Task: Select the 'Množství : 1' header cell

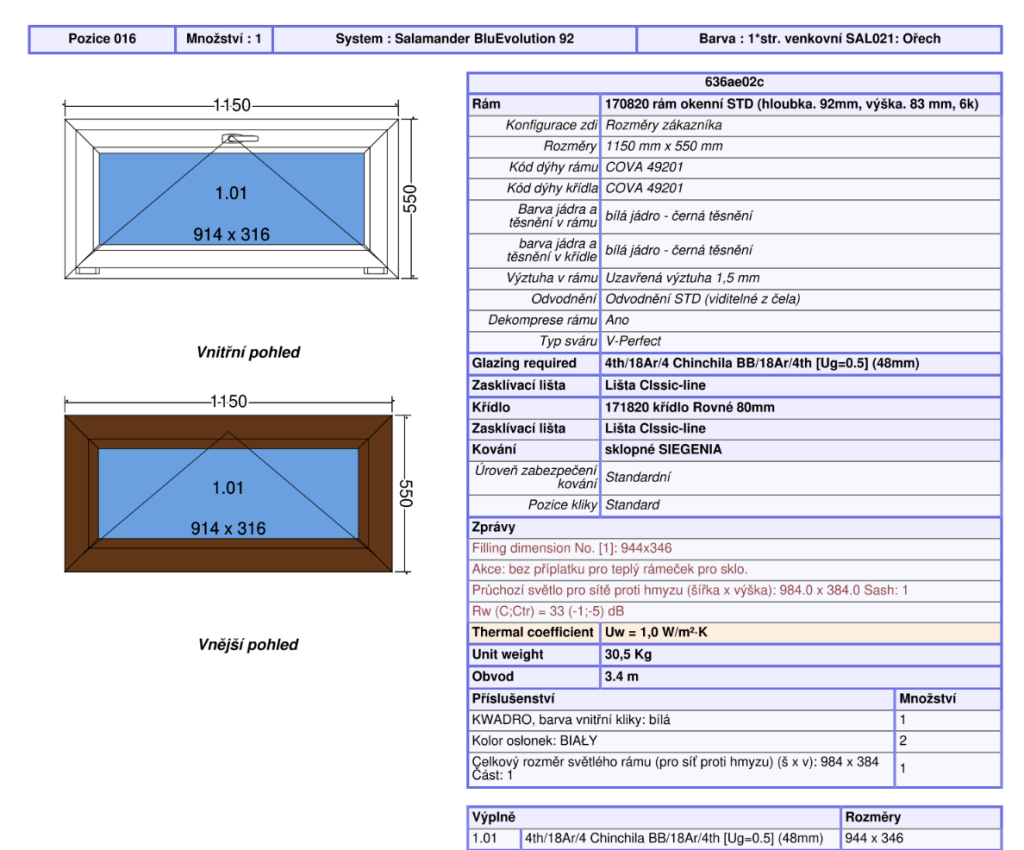Action: pos(223,39)
